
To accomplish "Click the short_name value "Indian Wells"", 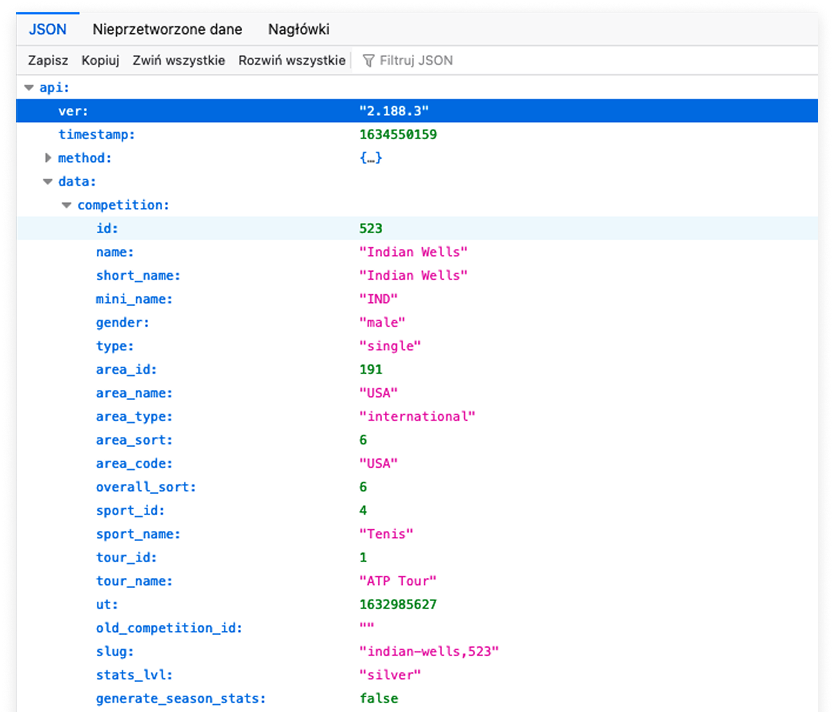I will tap(413, 275).
